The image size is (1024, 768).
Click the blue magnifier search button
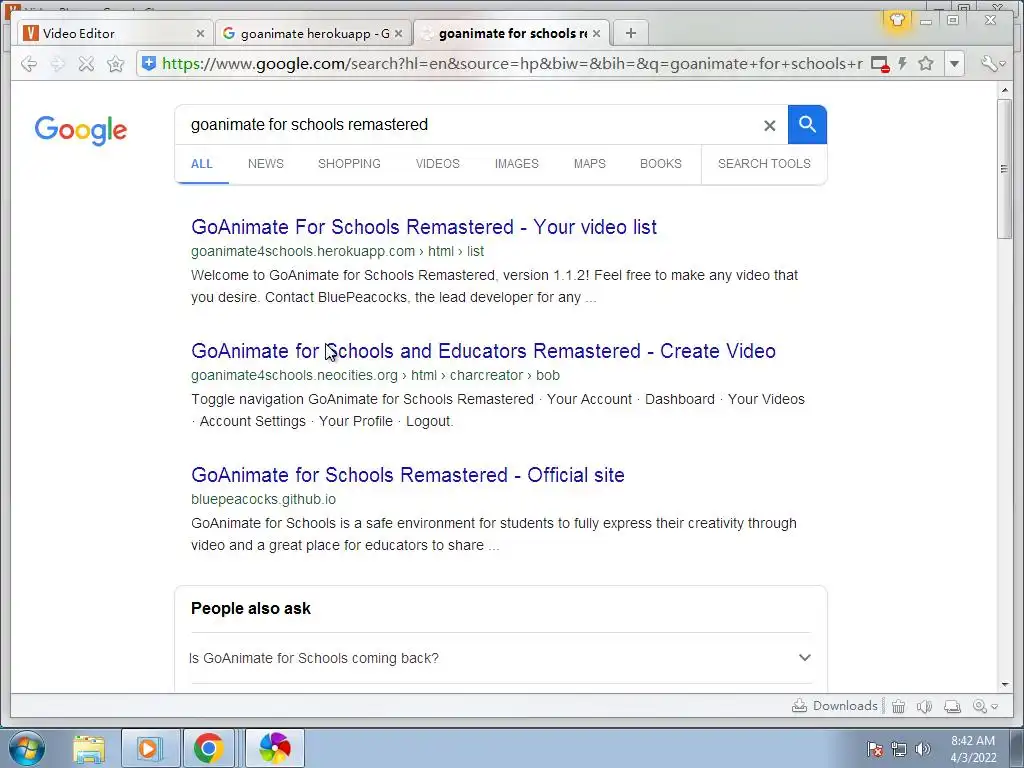pyautogui.click(x=807, y=124)
